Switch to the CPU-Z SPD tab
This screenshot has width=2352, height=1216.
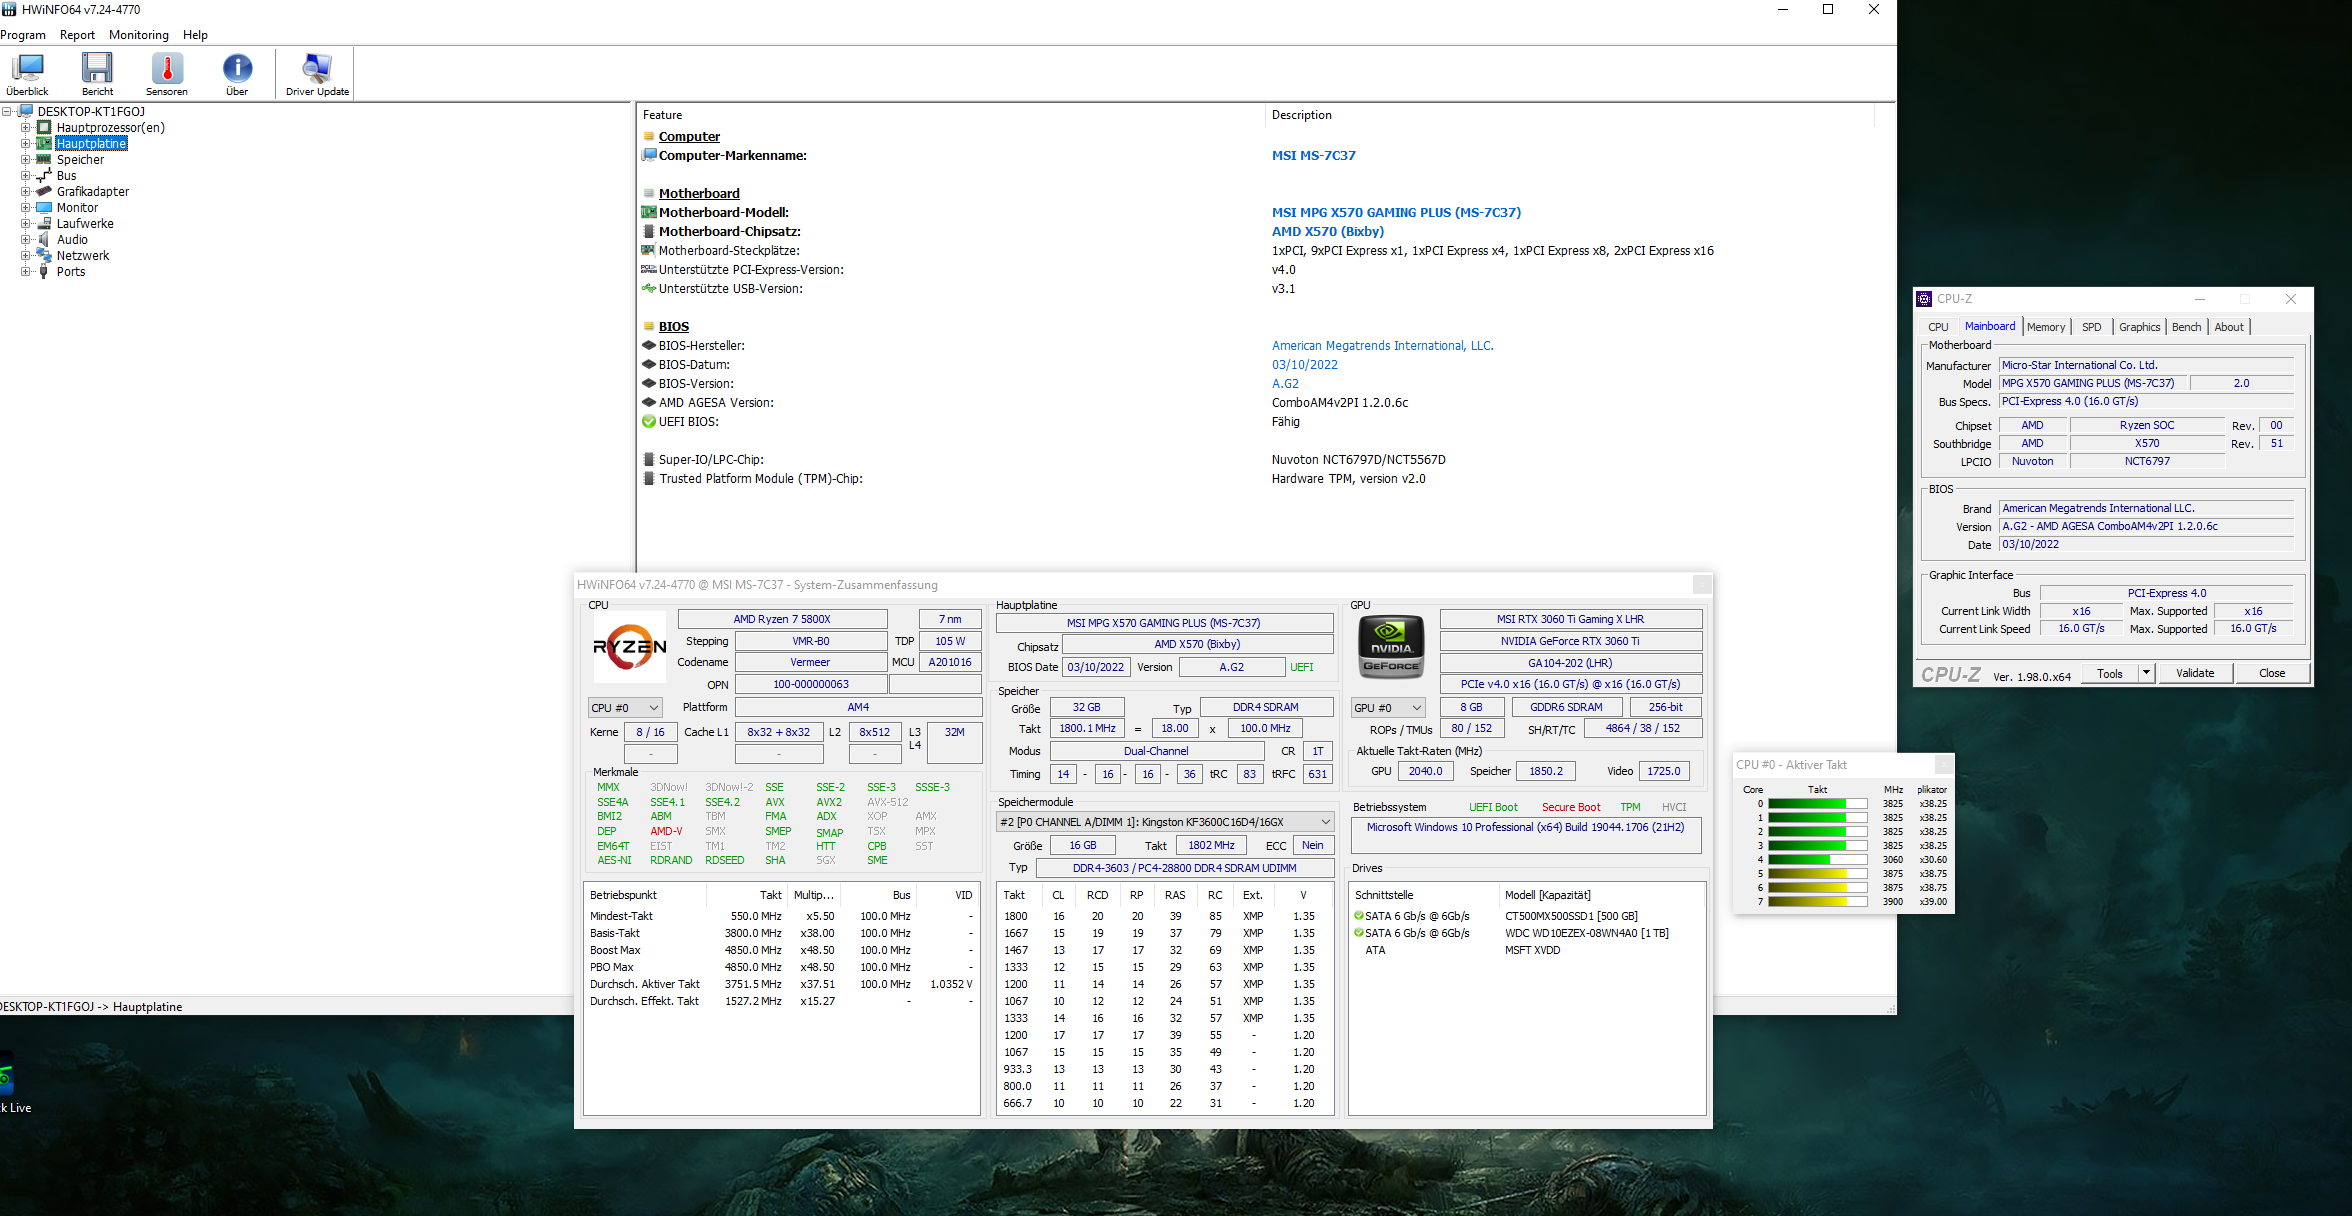pyautogui.click(x=2091, y=327)
